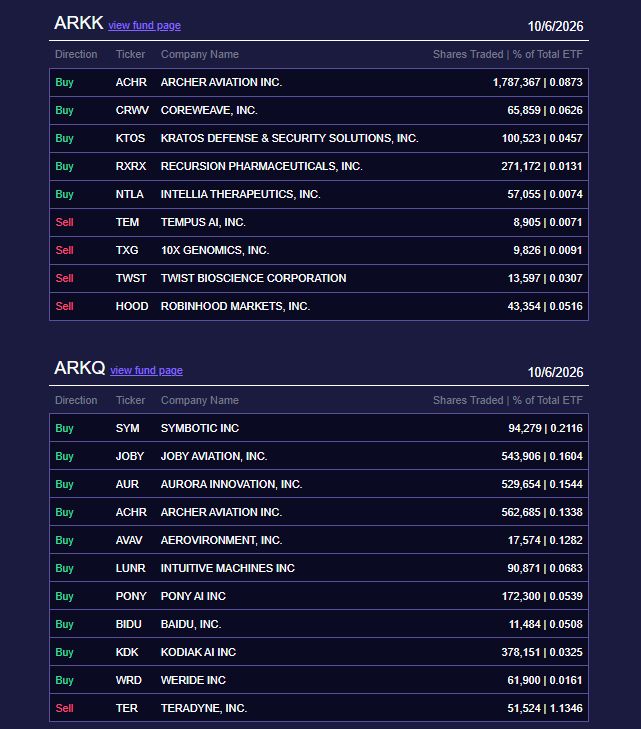
Task: Click shares value 94,279 | 0.2116
Action: (545, 428)
